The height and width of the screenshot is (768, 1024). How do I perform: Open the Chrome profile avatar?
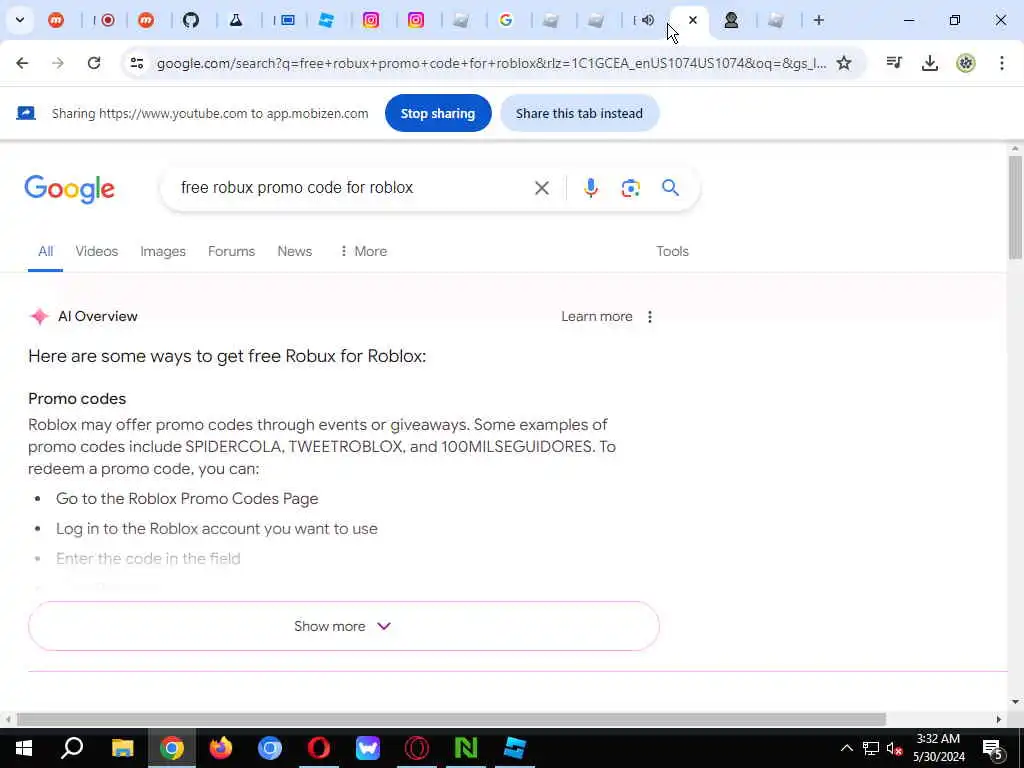point(965,63)
